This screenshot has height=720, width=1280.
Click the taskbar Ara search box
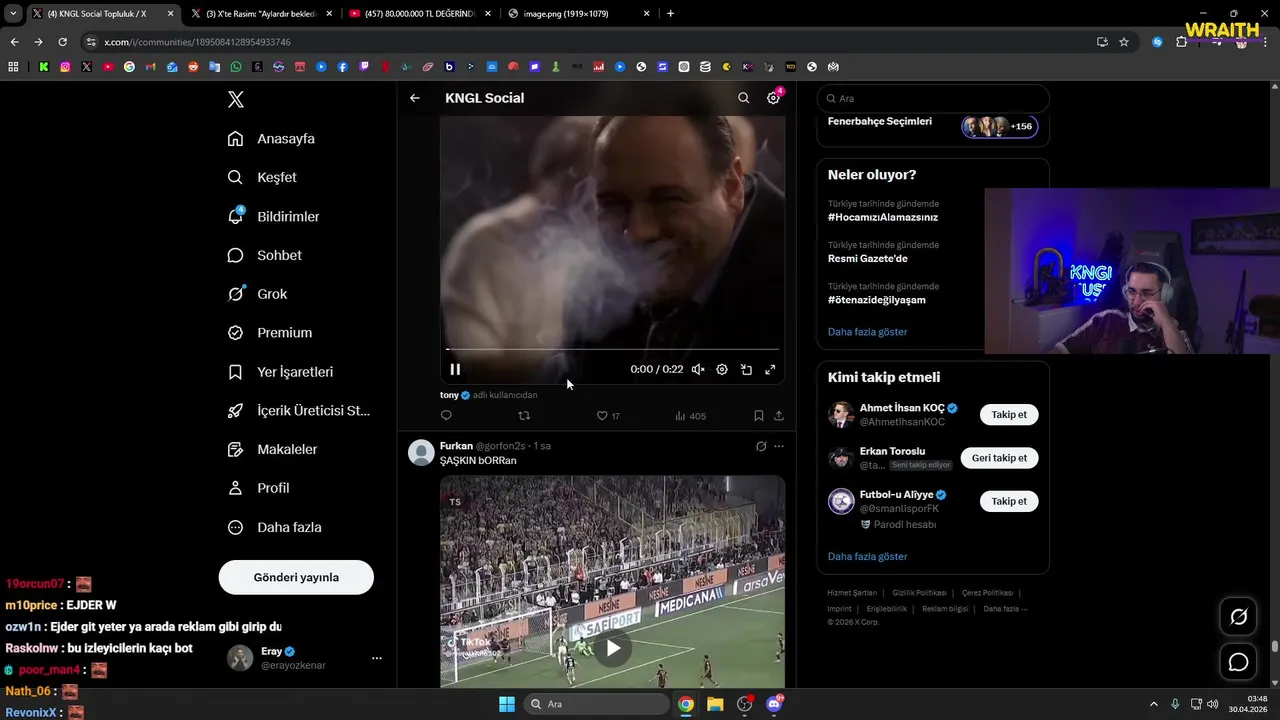click(597, 704)
